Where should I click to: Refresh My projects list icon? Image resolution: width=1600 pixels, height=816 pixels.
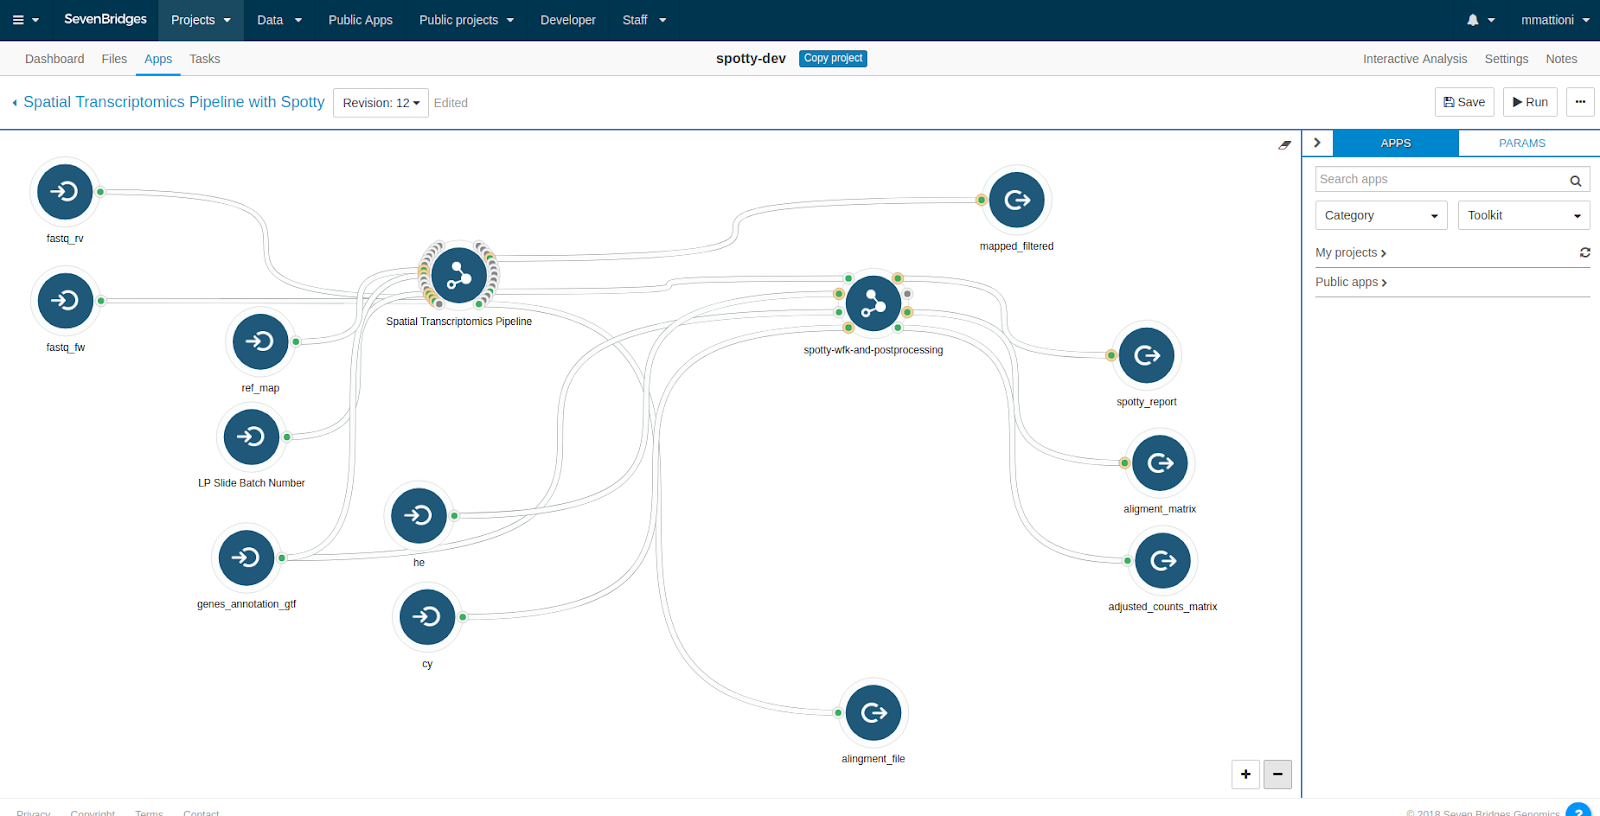point(1585,253)
